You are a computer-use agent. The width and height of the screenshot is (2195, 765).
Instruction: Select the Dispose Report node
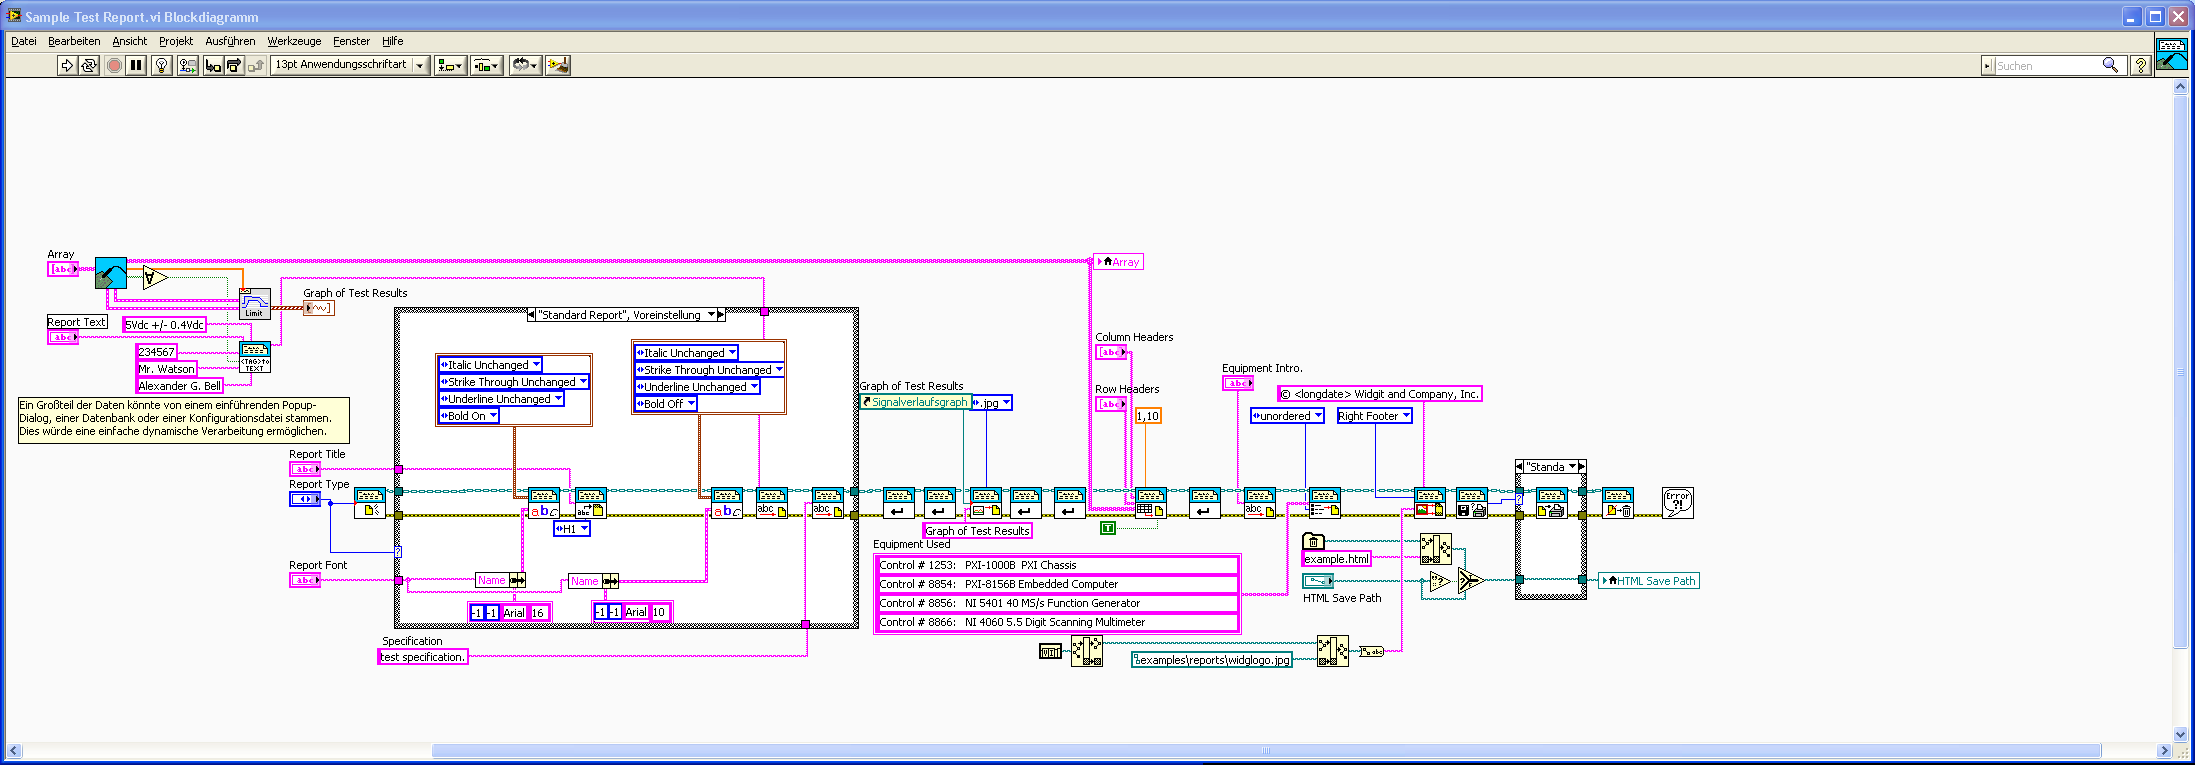coord(1618,502)
